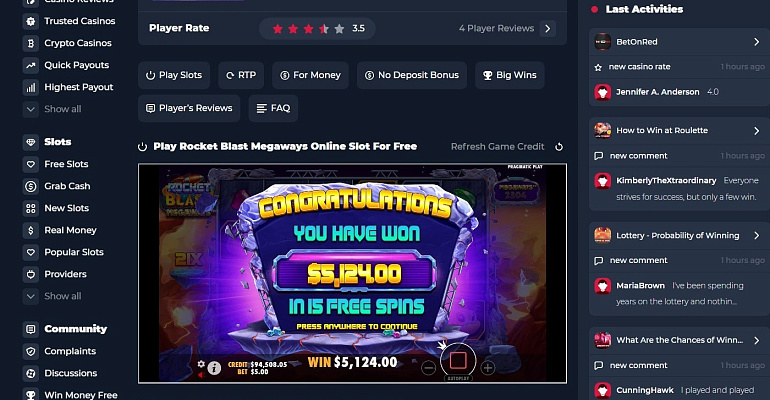Screen dimensions: 770x400
Task: Expand Show all under Slots section
Action: [52, 296]
